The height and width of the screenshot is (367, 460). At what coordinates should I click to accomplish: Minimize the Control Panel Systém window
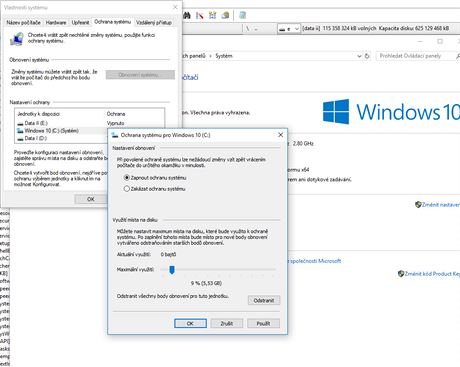point(420,41)
